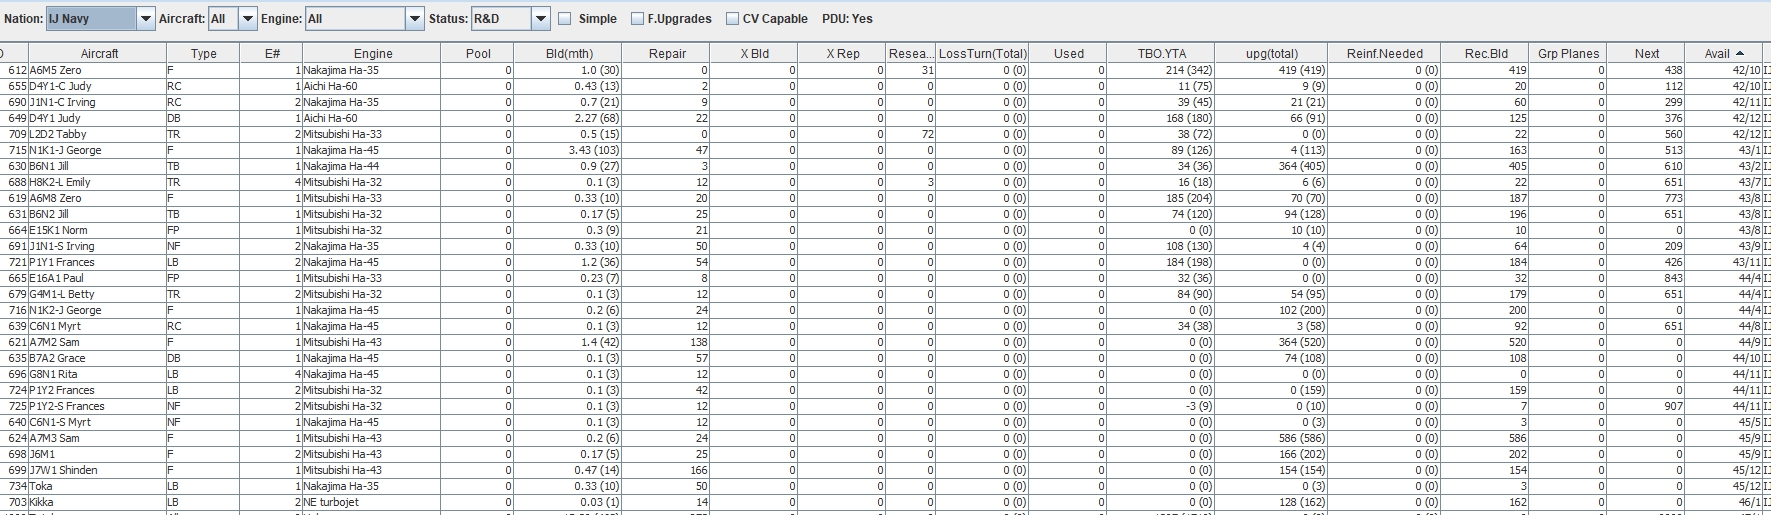Click the G8N1 Rita aircraft name

click(x=54, y=374)
